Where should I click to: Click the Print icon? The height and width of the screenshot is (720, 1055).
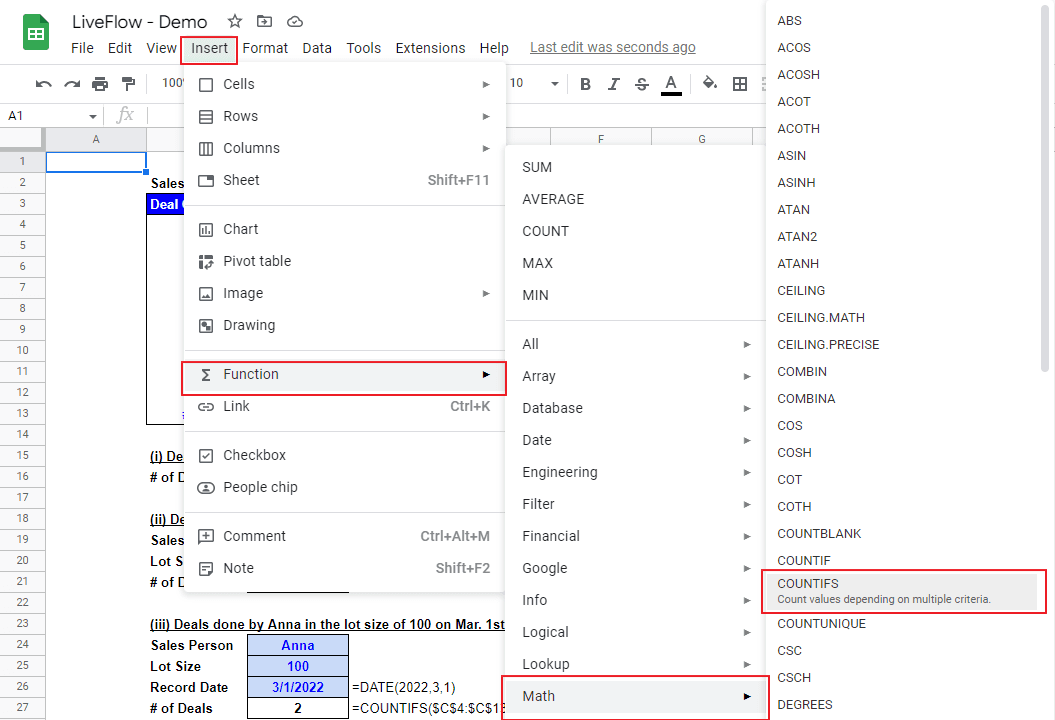coord(101,84)
